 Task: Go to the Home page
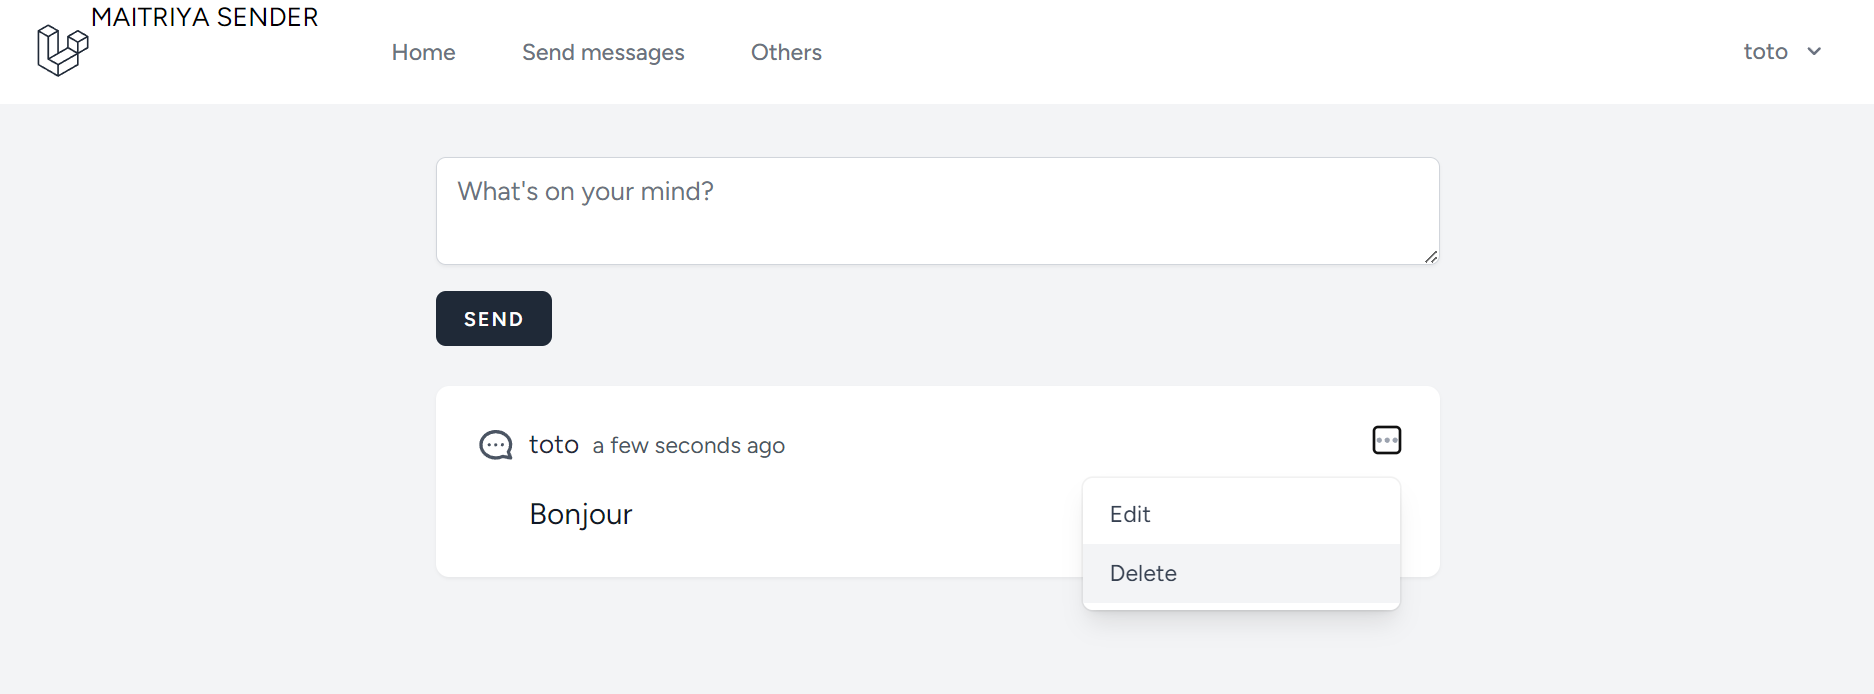tap(423, 52)
